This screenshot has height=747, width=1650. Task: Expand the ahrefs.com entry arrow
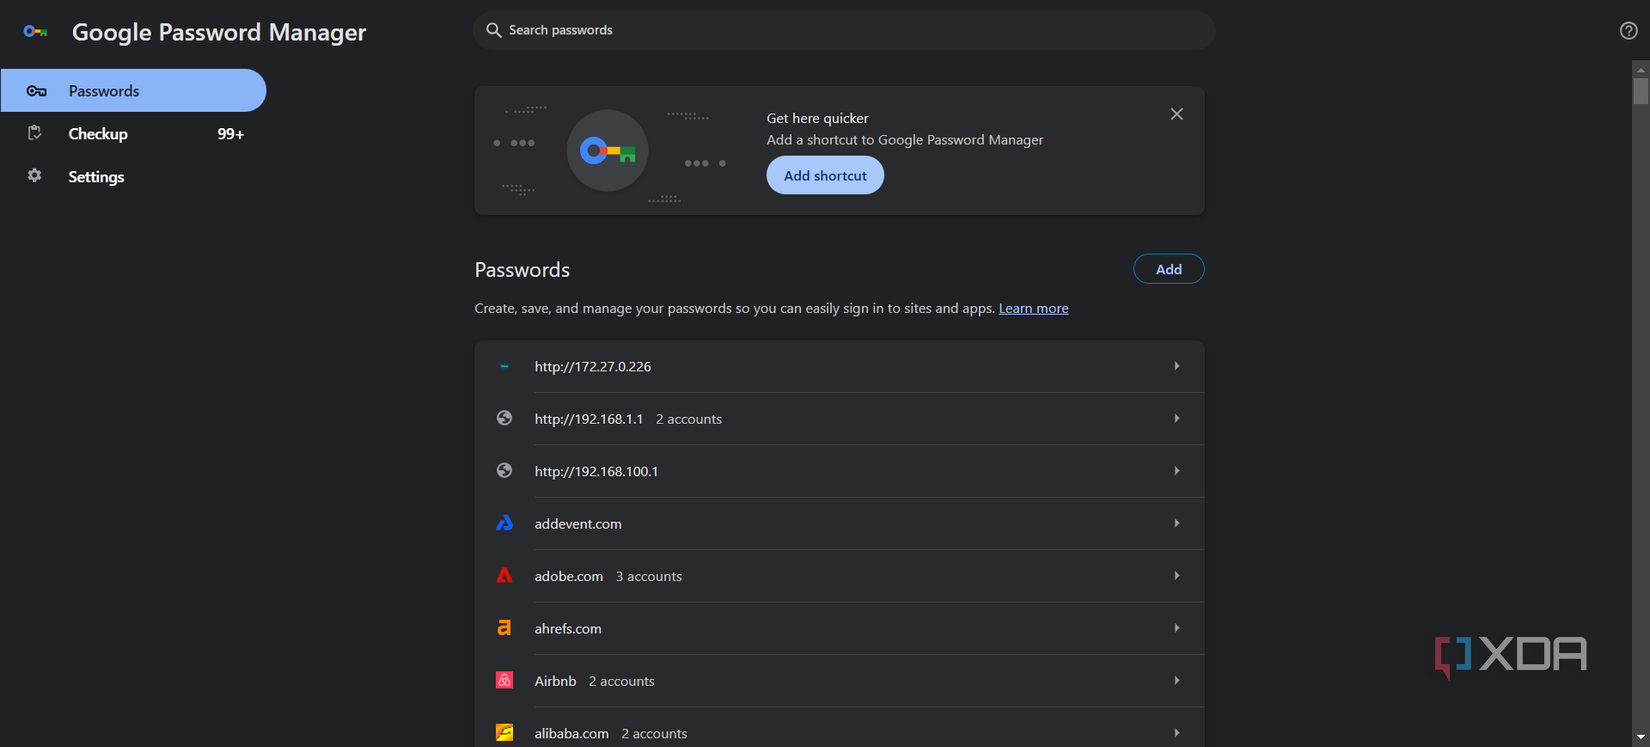tap(1177, 628)
